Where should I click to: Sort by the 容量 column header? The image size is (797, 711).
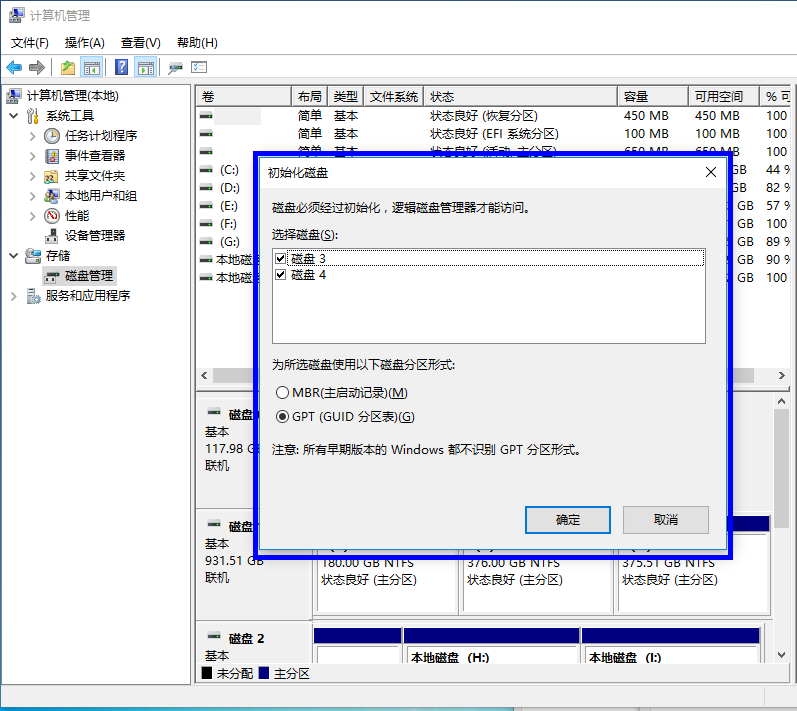point(653,97)
